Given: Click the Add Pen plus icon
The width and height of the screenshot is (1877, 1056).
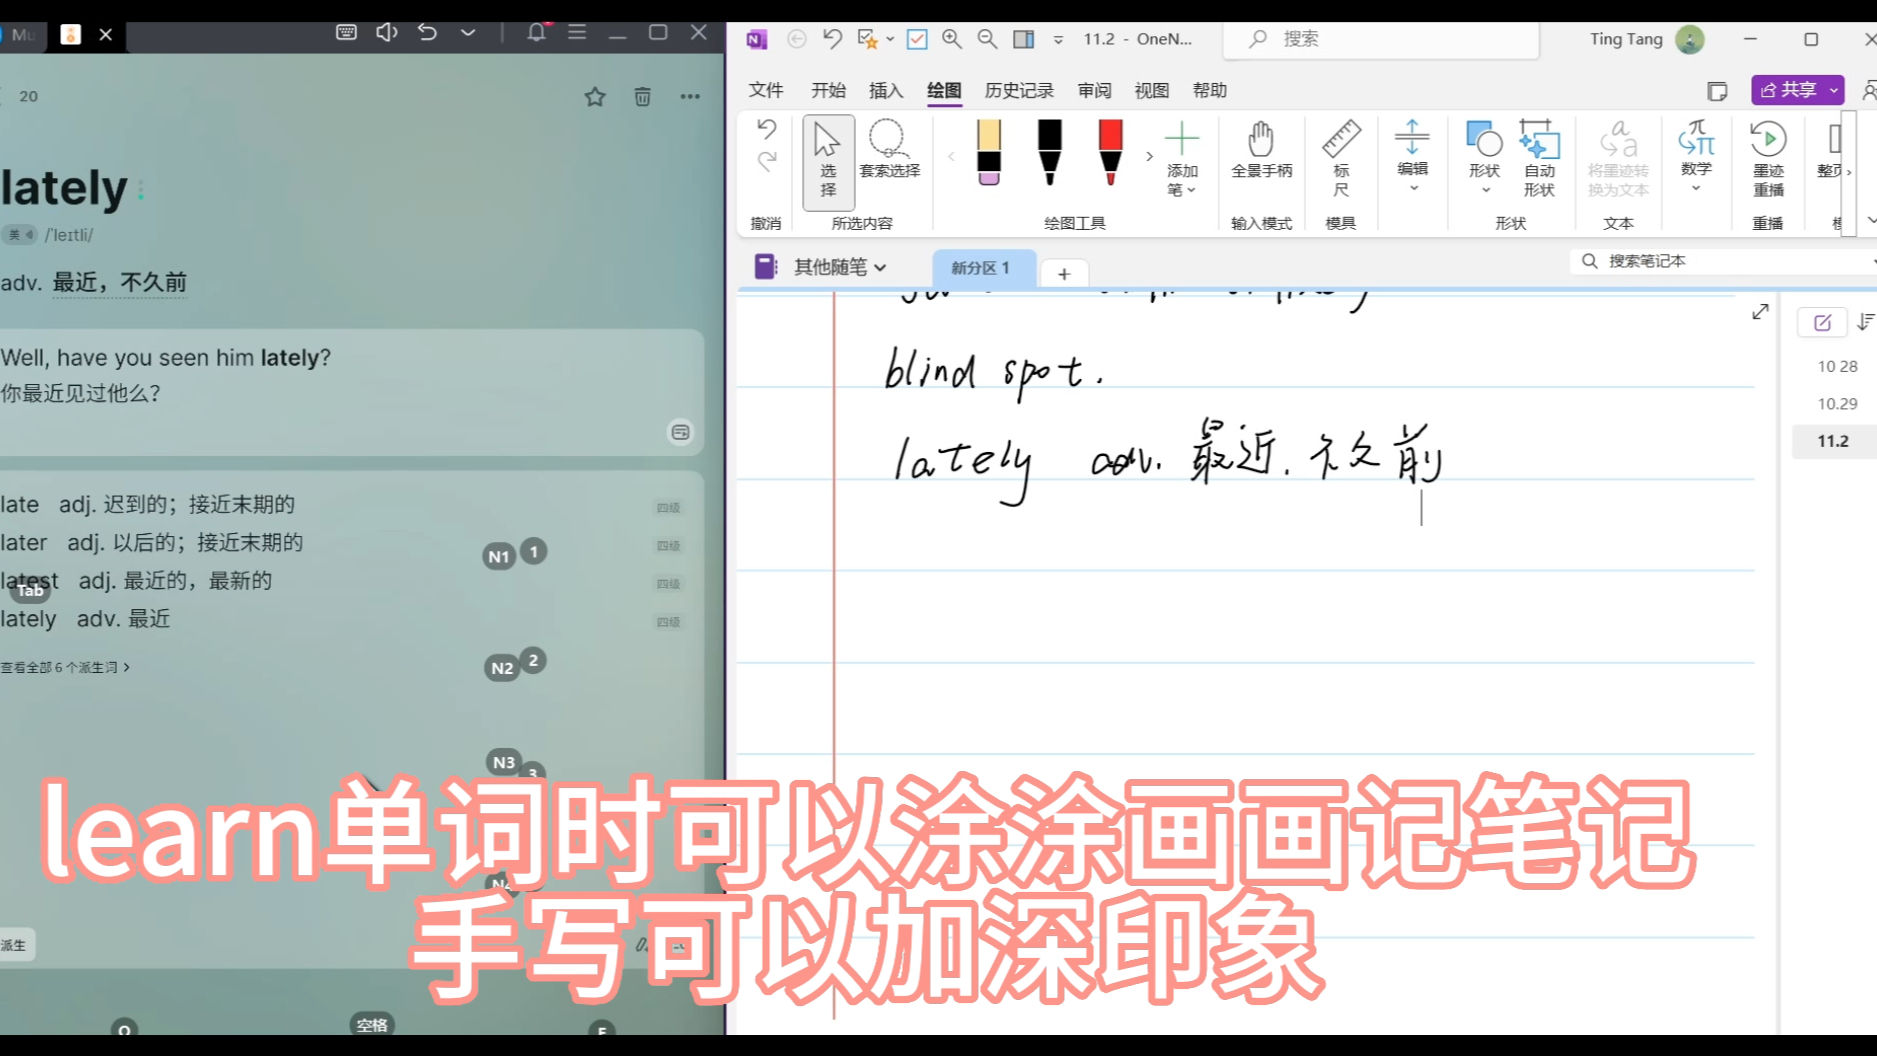Looking at the screenshot, I should pyautogui.click(x=1181, y=138).
